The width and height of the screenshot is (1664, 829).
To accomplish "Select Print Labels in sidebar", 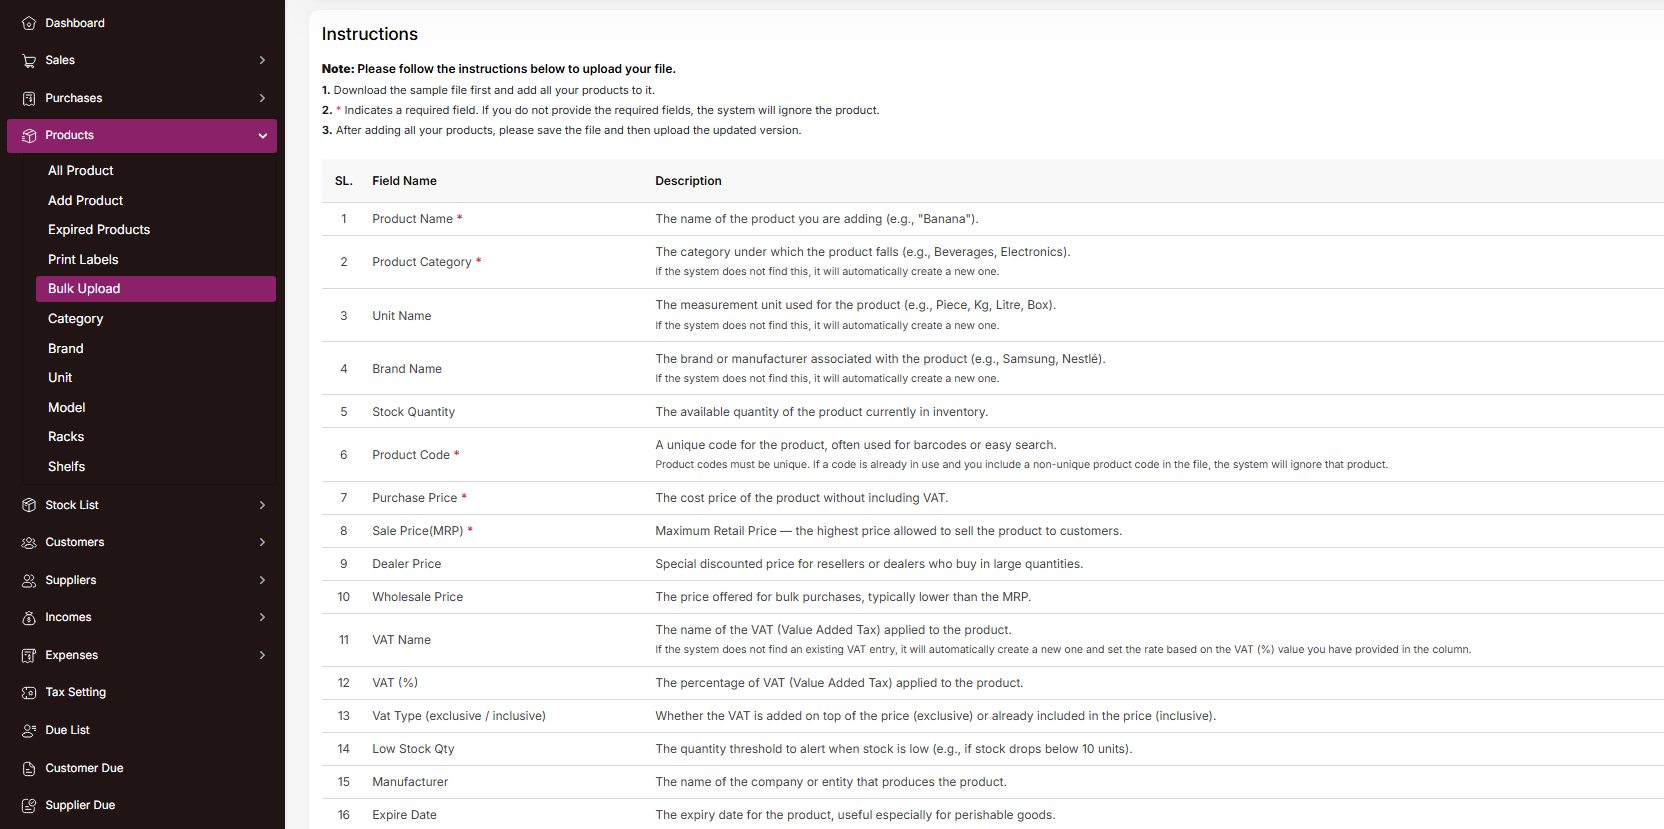I will (83, 260).
